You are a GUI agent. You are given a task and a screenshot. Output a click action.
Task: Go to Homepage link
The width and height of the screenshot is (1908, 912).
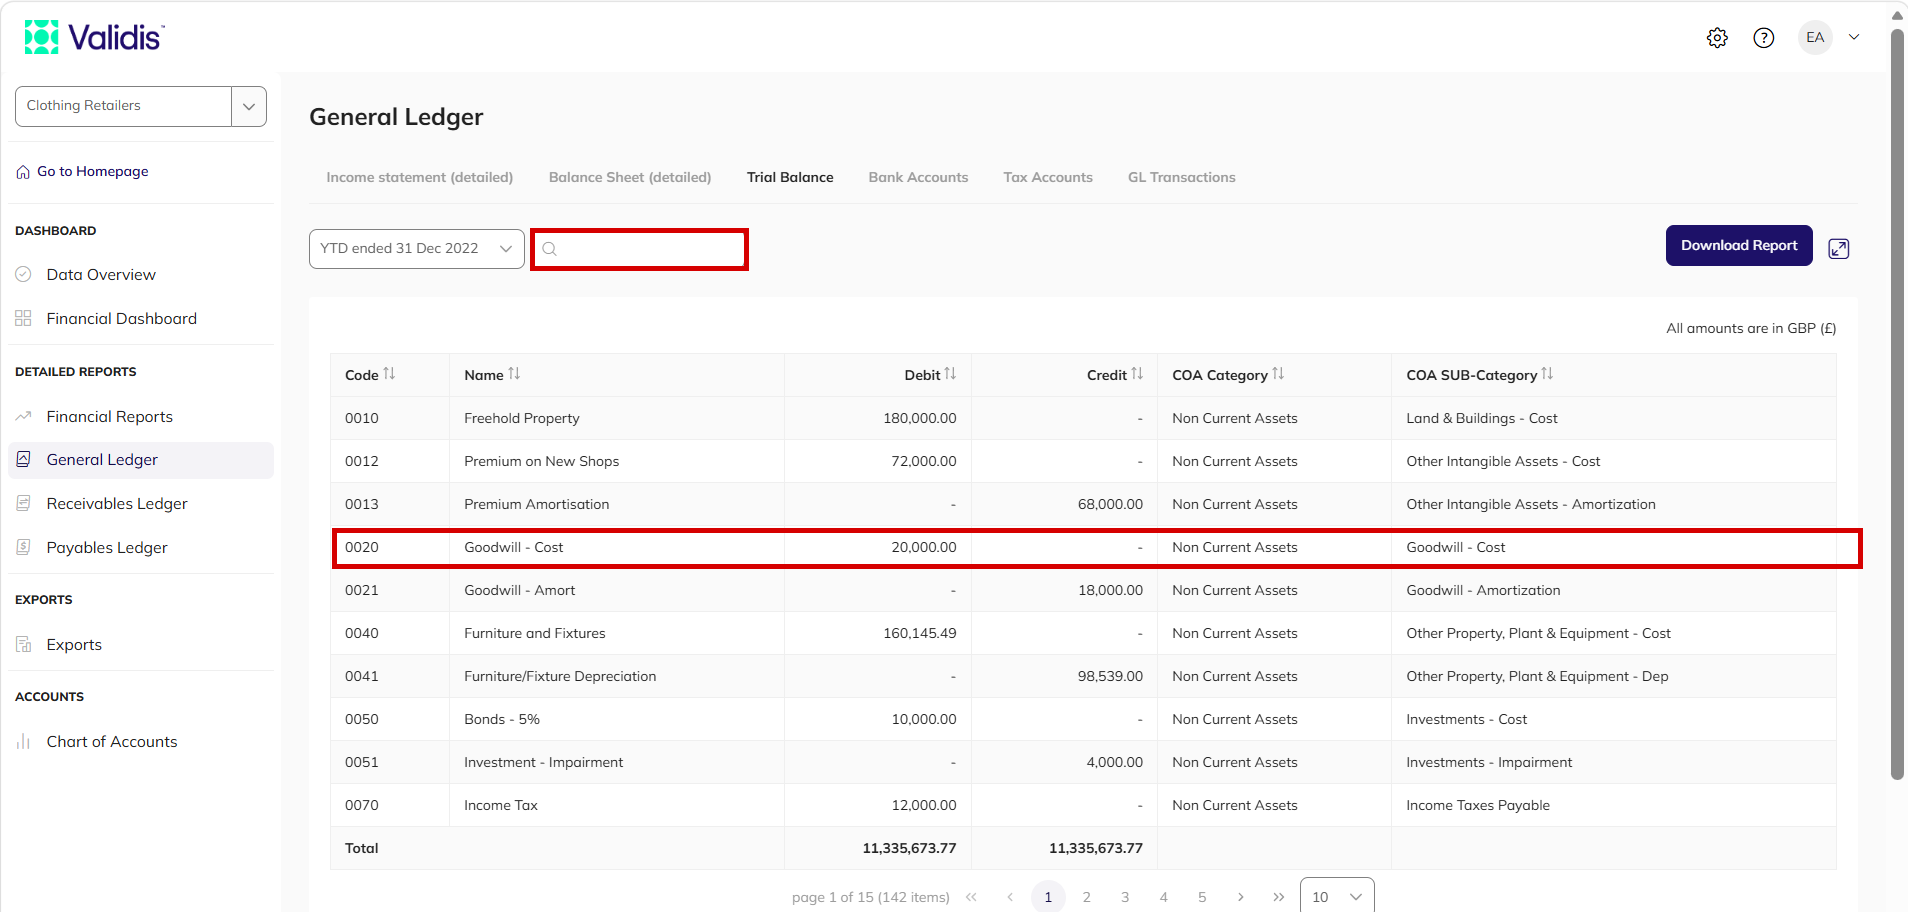pos(83,172)
